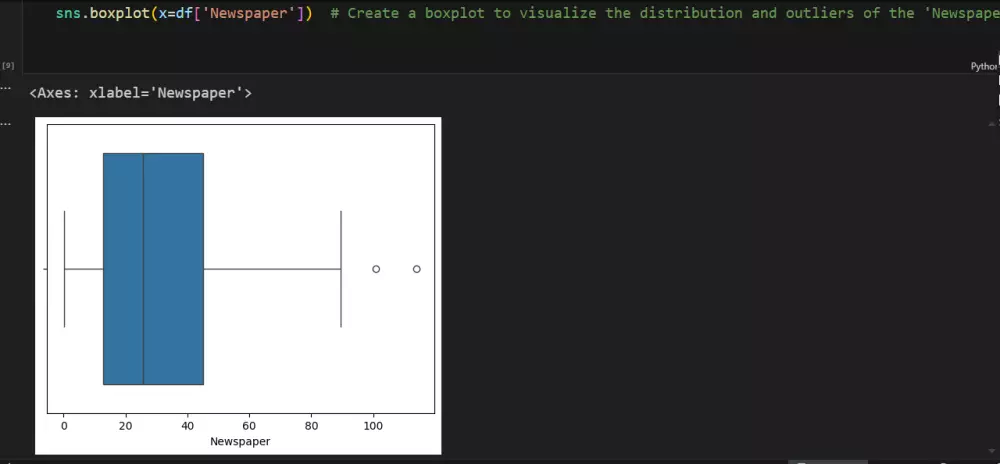Select the "<Axes: xlabel='Newspaper'>" output text
1000x464 pixels.
(x=140, y=93)
